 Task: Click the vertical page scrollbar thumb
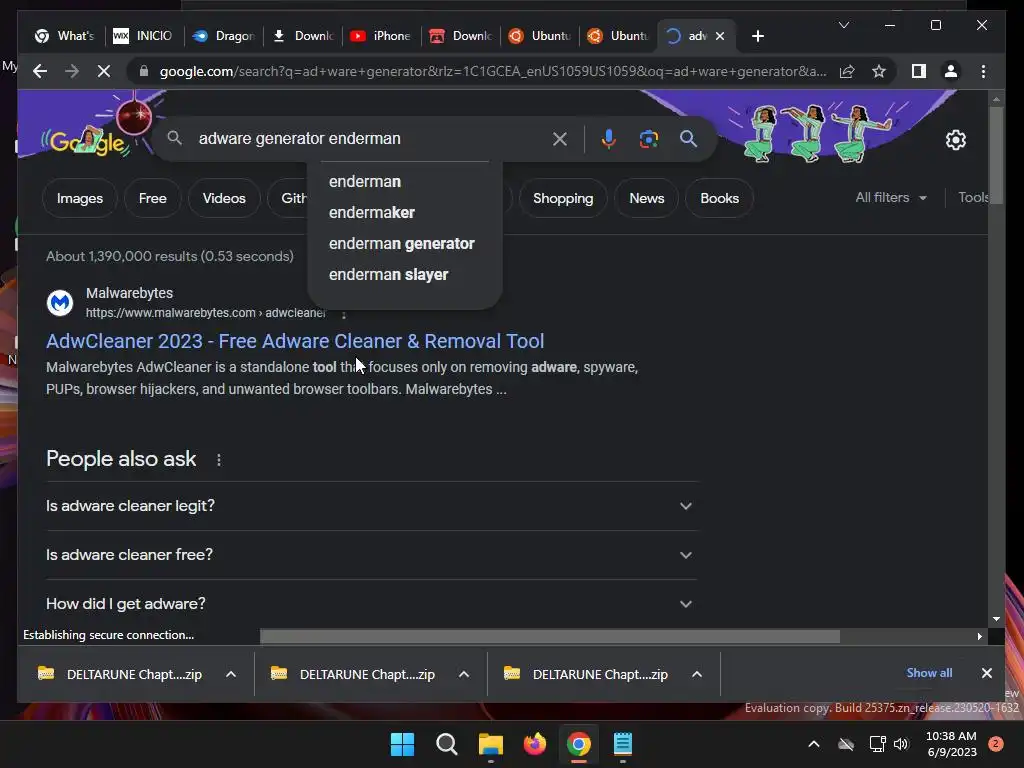pyautogui.click(x=996, y=155)
